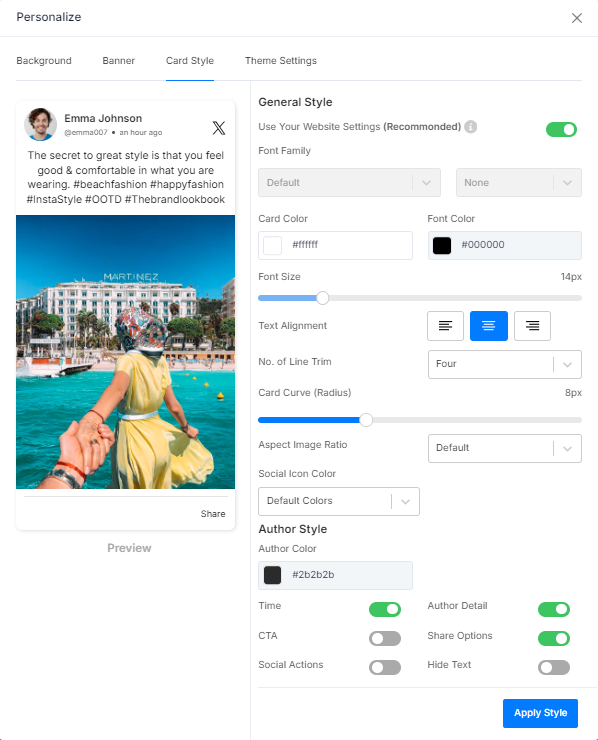Open Social Icon Color dropdown
Image resolution: width=598 pixels, height=740 pixels.
coord(338,501)
